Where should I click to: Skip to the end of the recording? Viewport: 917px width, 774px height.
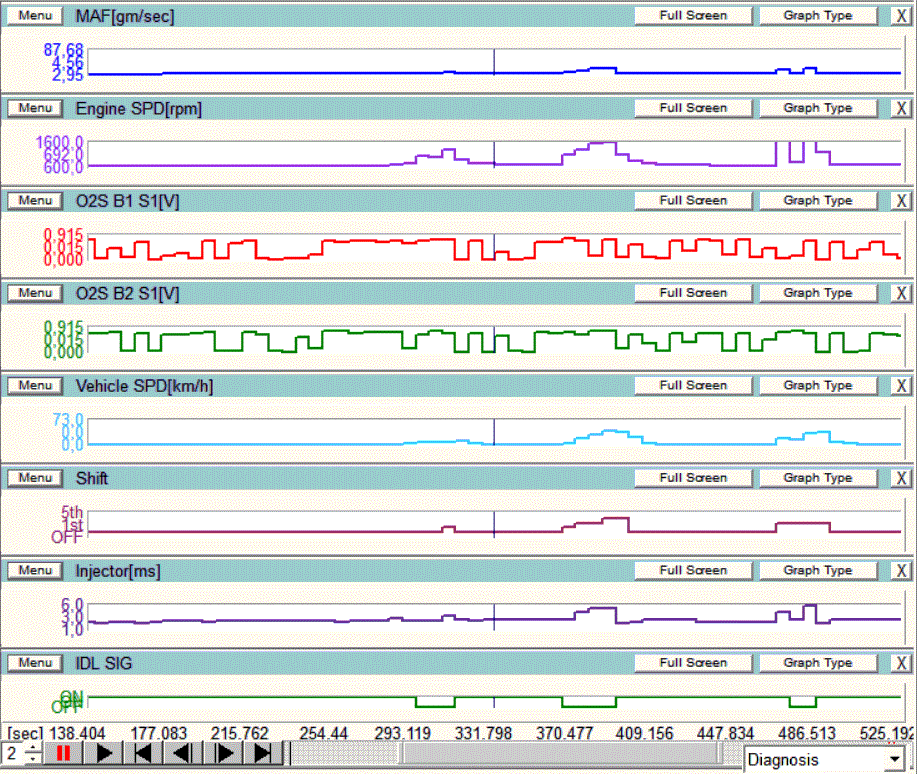pos(263,753)
